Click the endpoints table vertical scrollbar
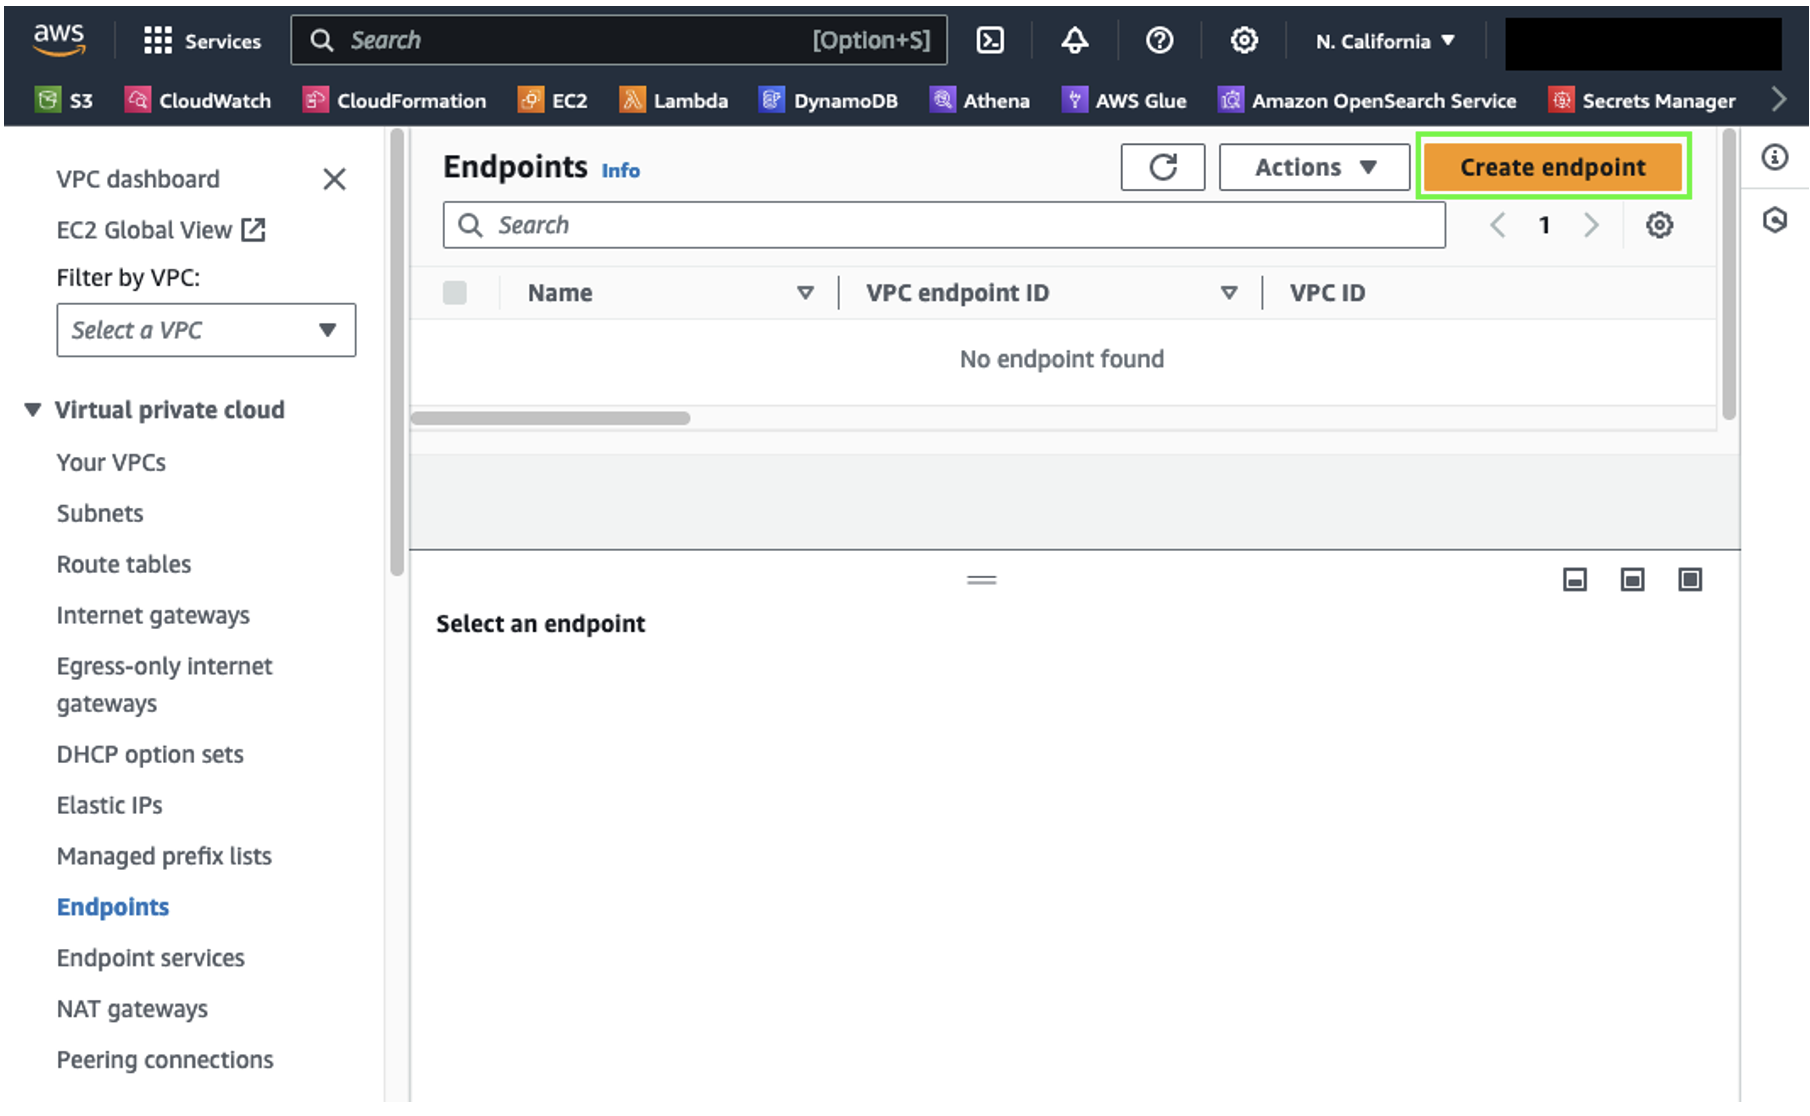1810x1116 pixels. tap(1729, 275)
